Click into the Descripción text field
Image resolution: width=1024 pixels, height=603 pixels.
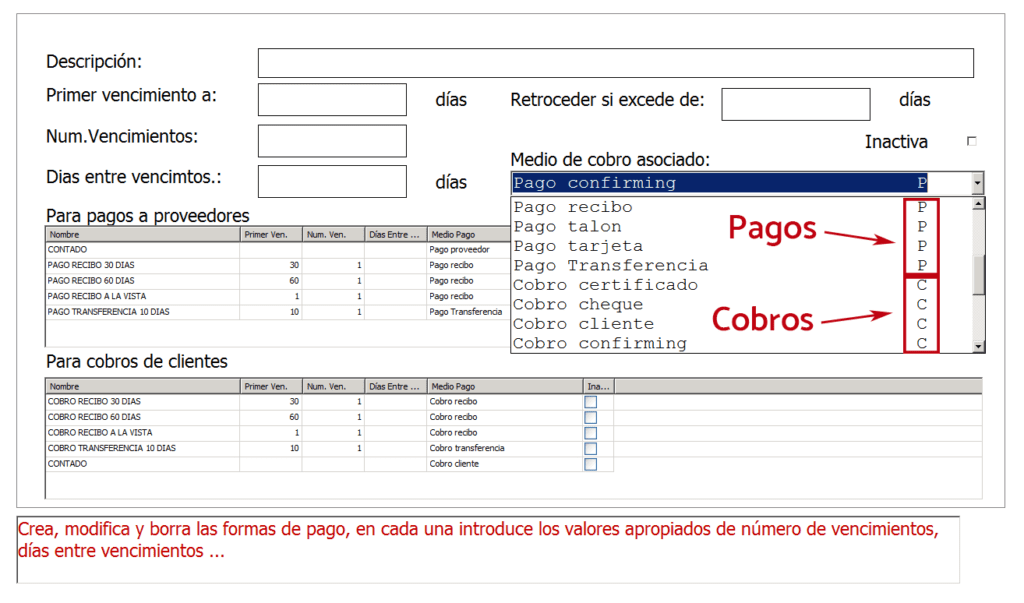[615, 63]
